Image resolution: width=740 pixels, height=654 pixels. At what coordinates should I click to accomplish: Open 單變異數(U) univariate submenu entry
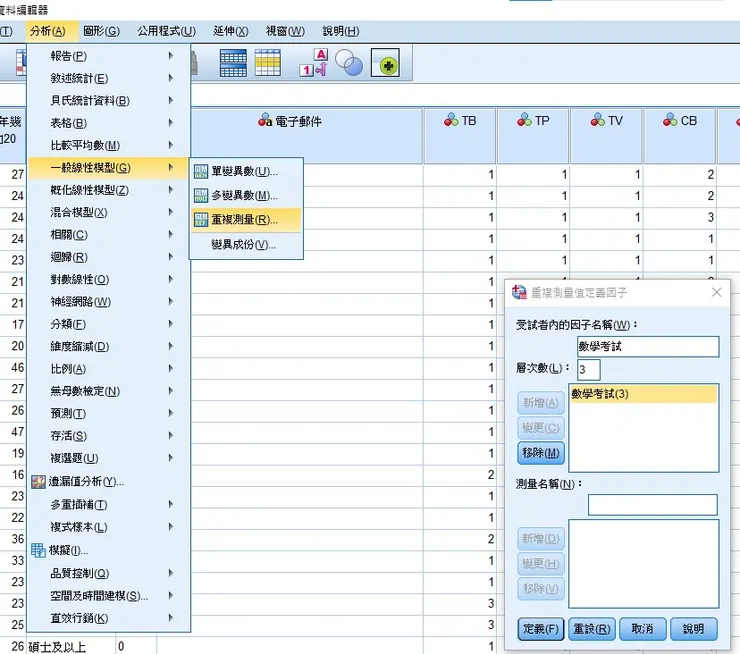pos(246,171)
